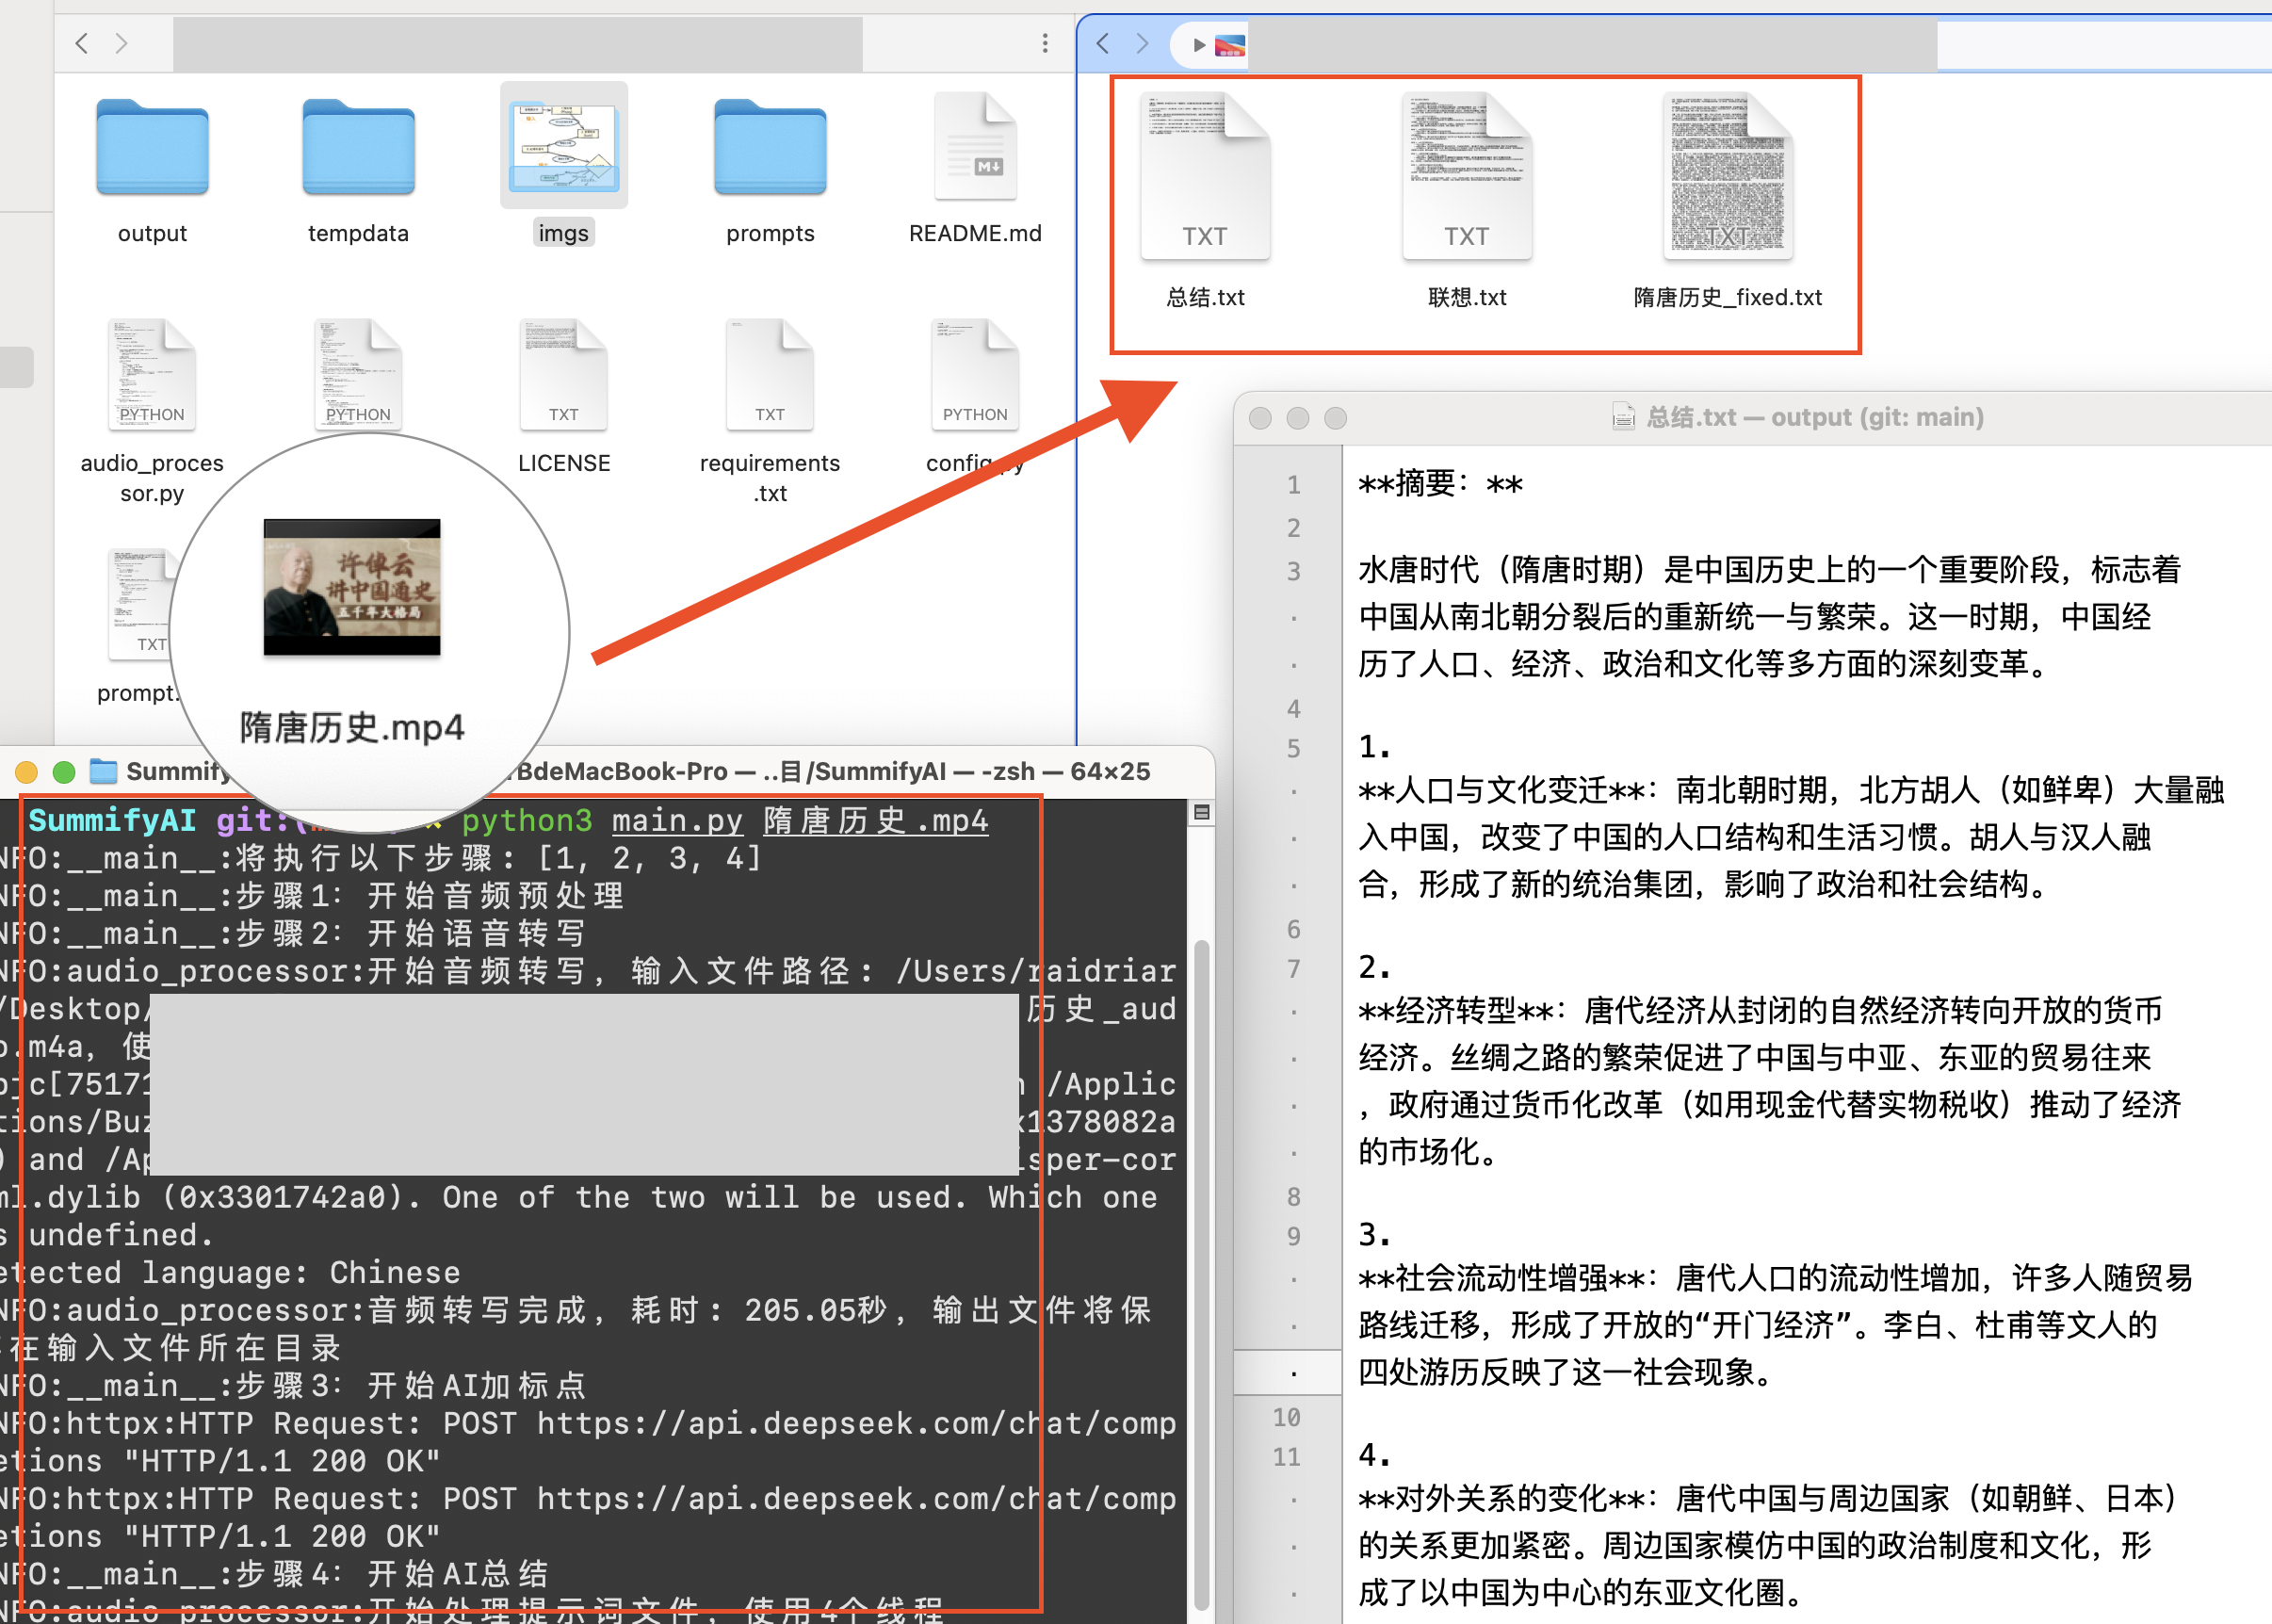Screen dimensions: 2272x1624
Task: Select the audio_processor.py file
Action: [152, 374]
